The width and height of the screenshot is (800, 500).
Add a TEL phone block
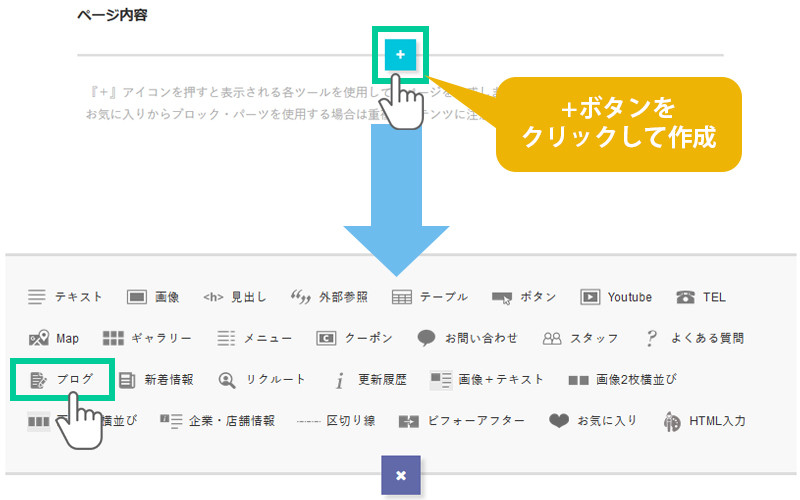pos(701,297)
